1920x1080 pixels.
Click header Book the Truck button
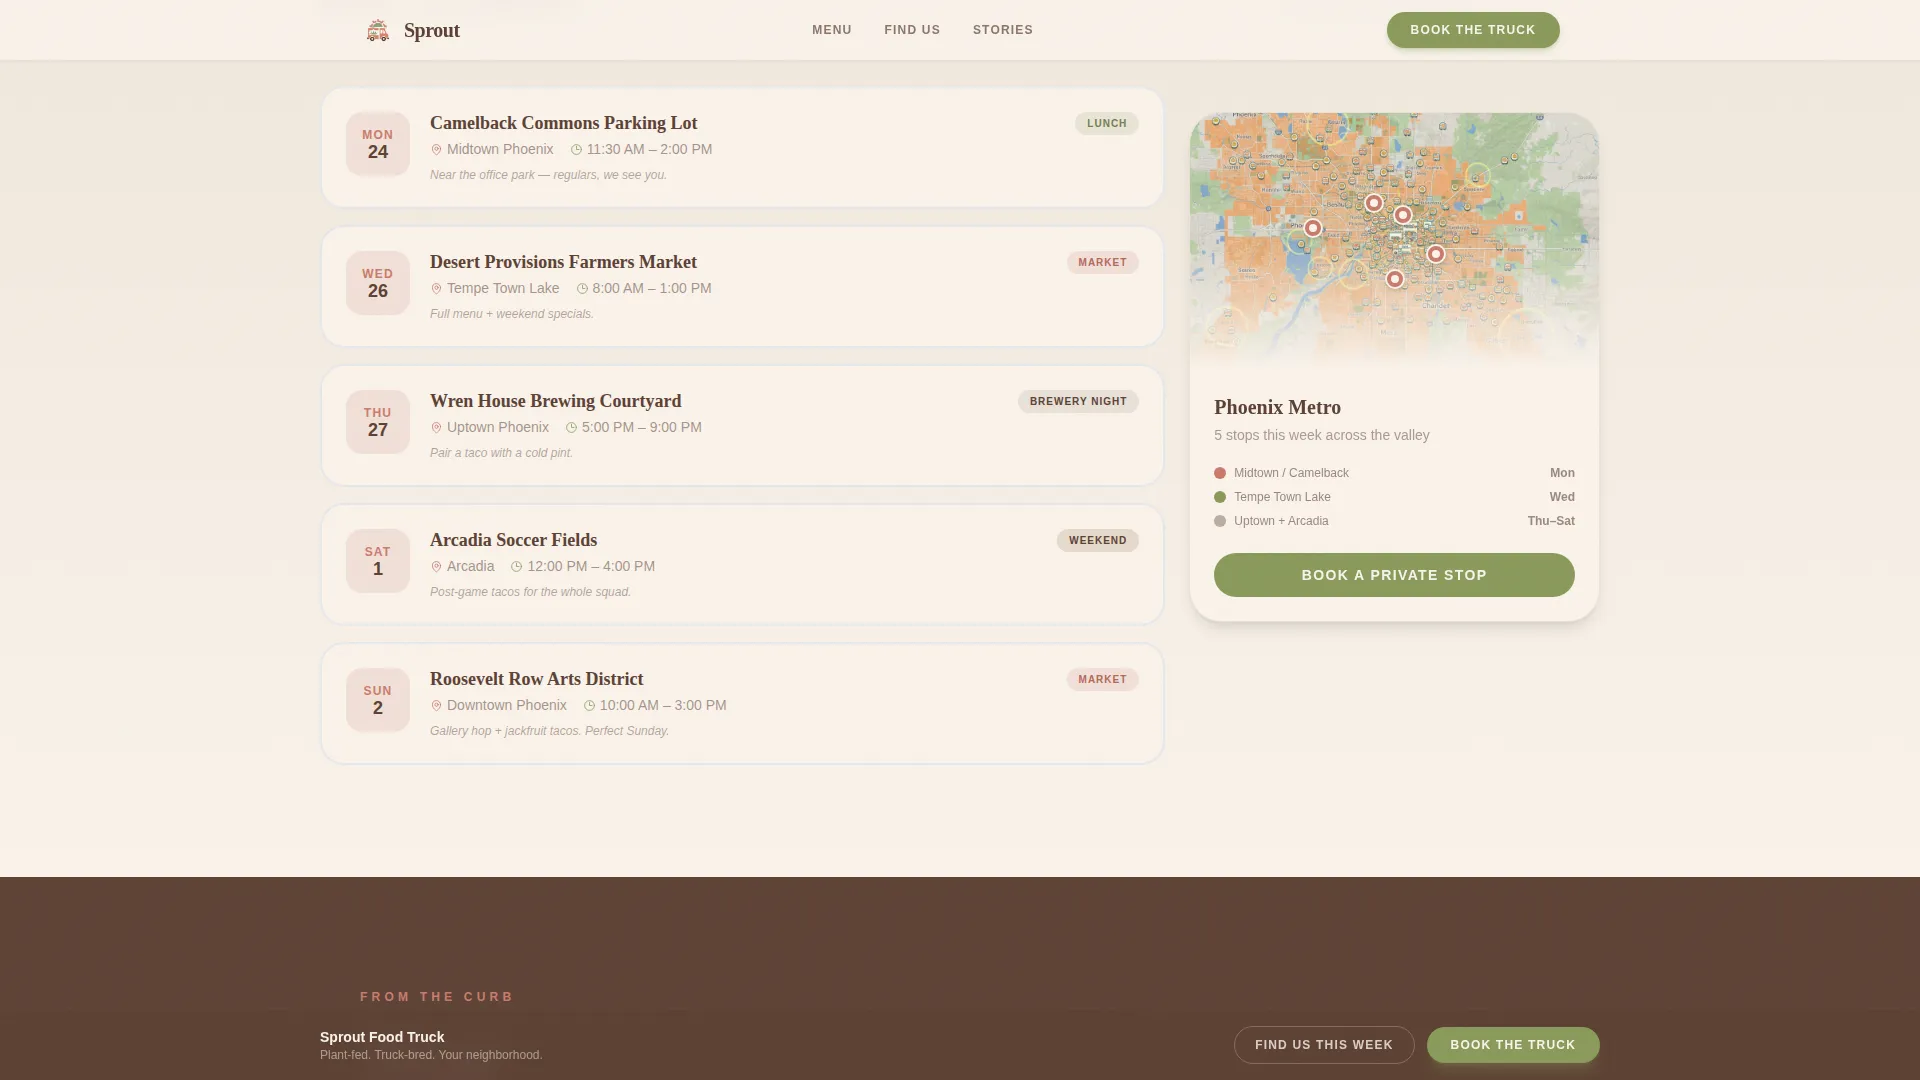(1473, 30)
